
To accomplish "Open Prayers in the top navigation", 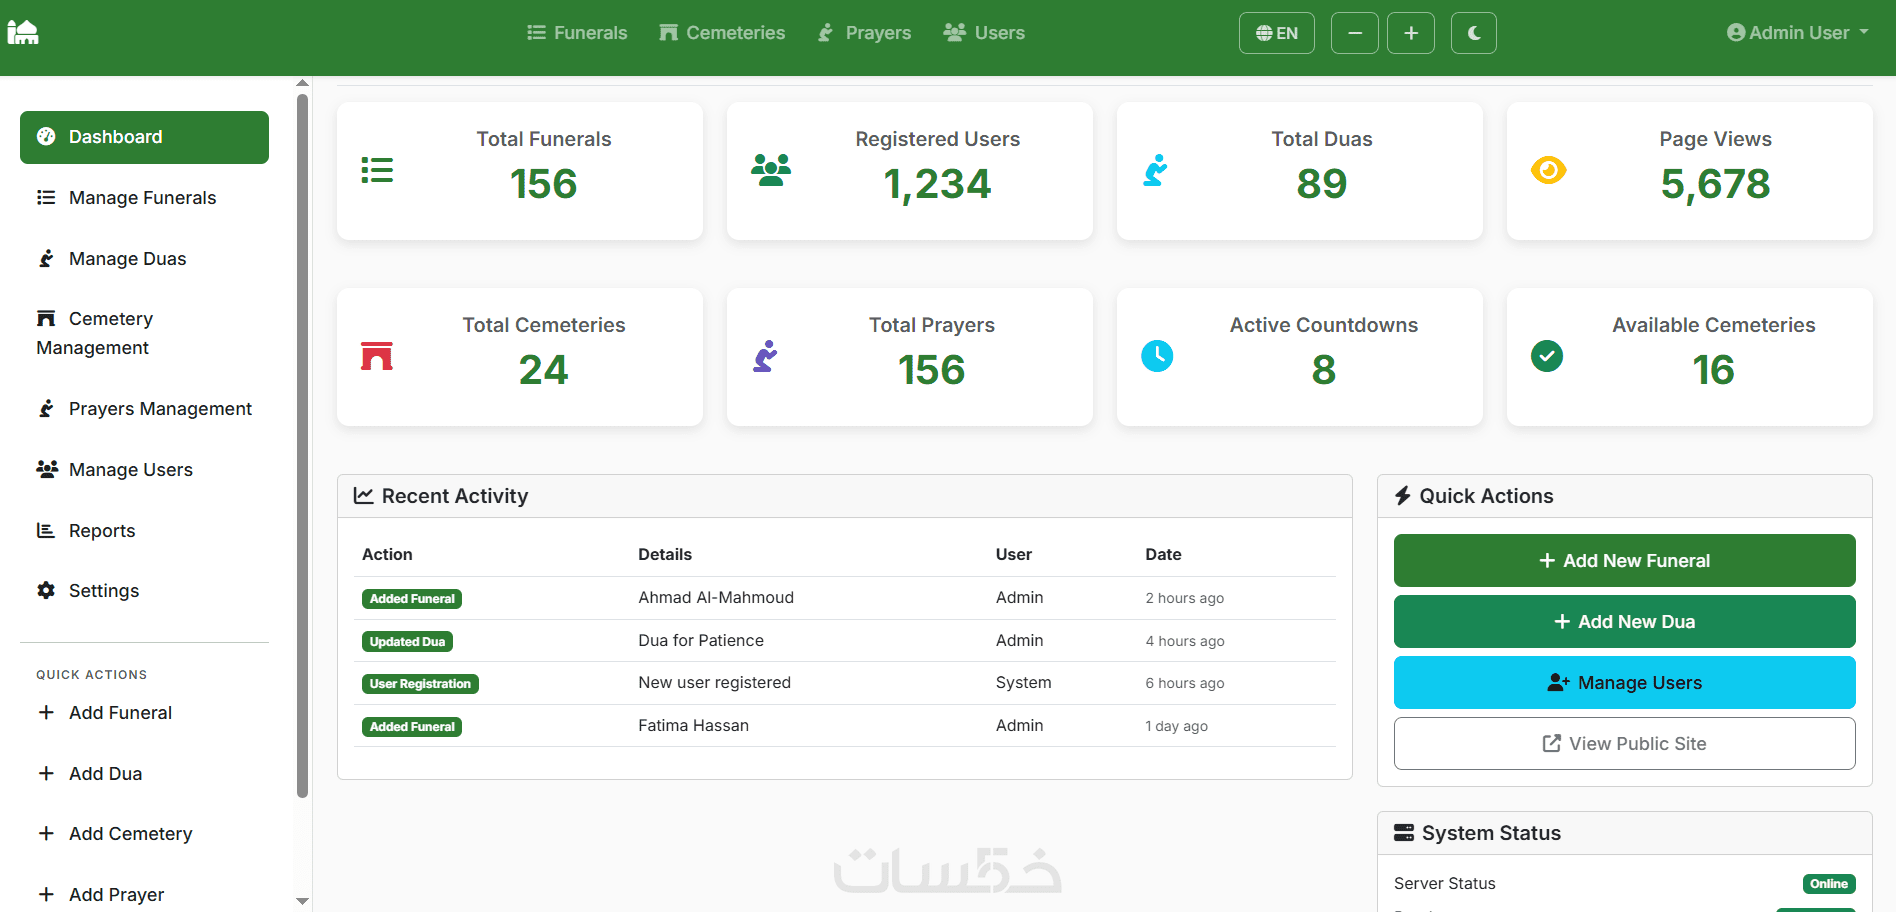I will pyautogui.click(x=864, y=33).
